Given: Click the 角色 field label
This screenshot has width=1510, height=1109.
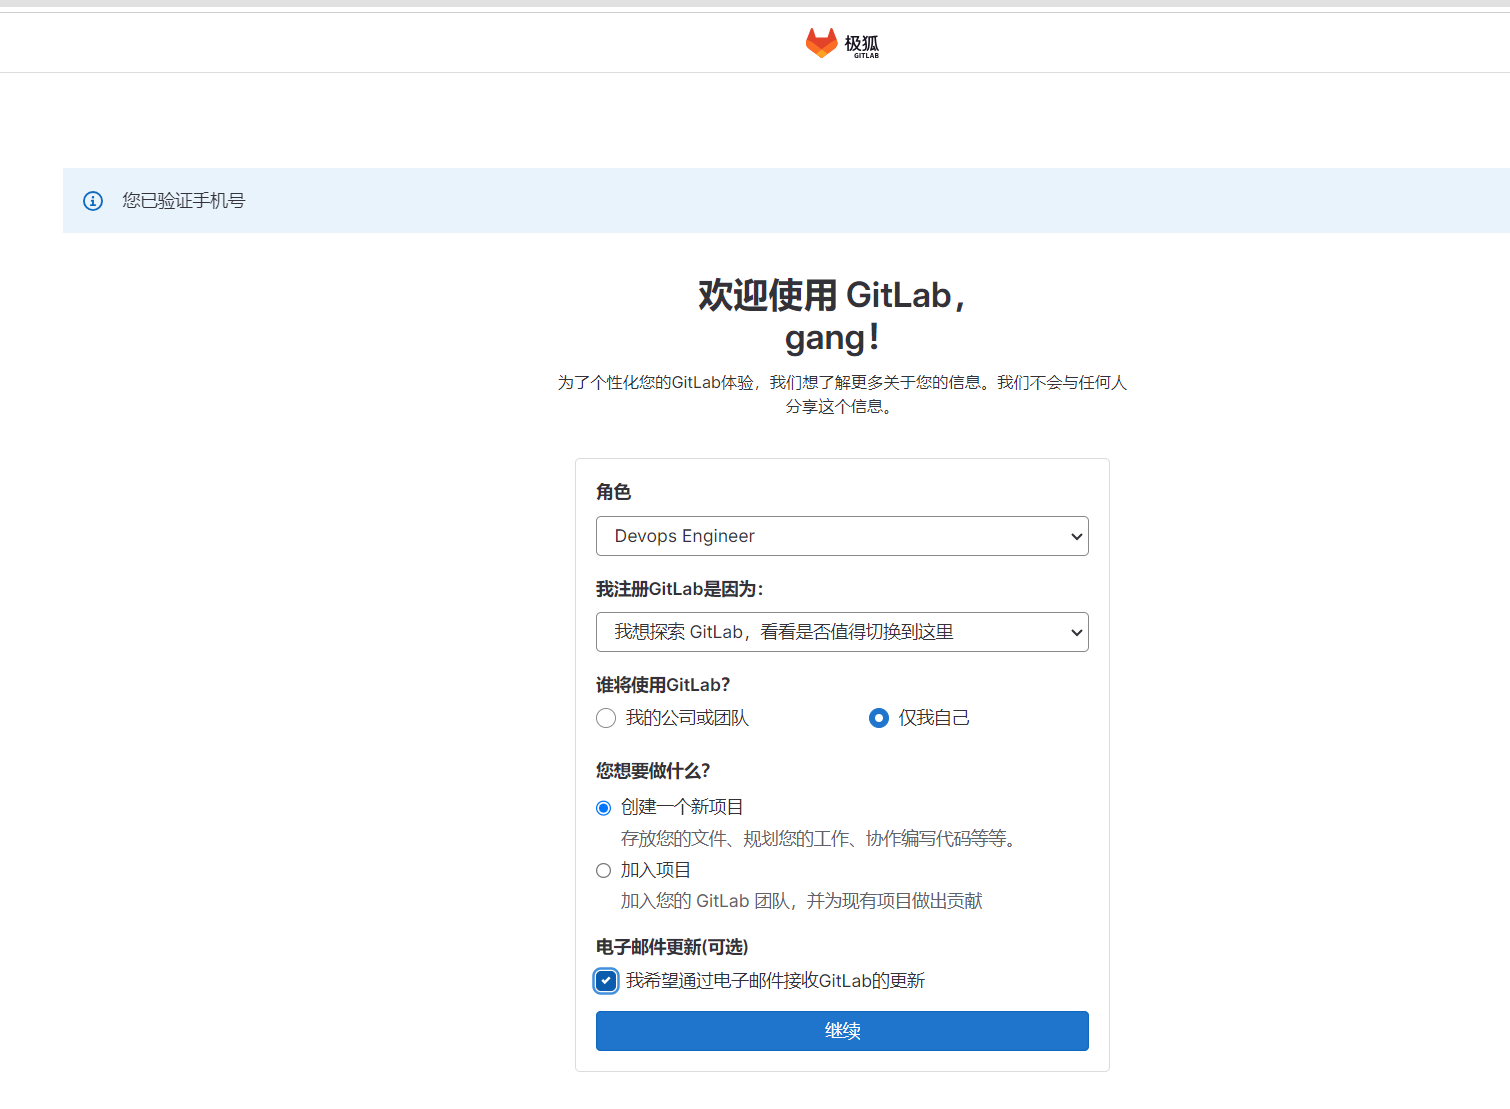Looking at the screenshot, I should coord(613,492).
